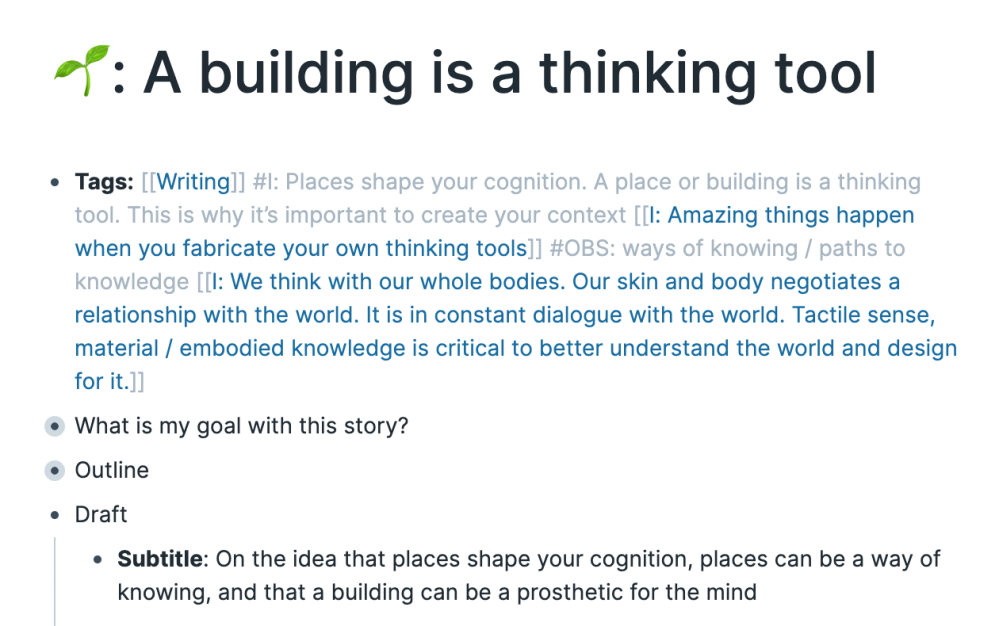Viewport: 999px width, 626px height.
Task: Expand collapsed bullet 'What is my goal'
Action: coord(55,426)
